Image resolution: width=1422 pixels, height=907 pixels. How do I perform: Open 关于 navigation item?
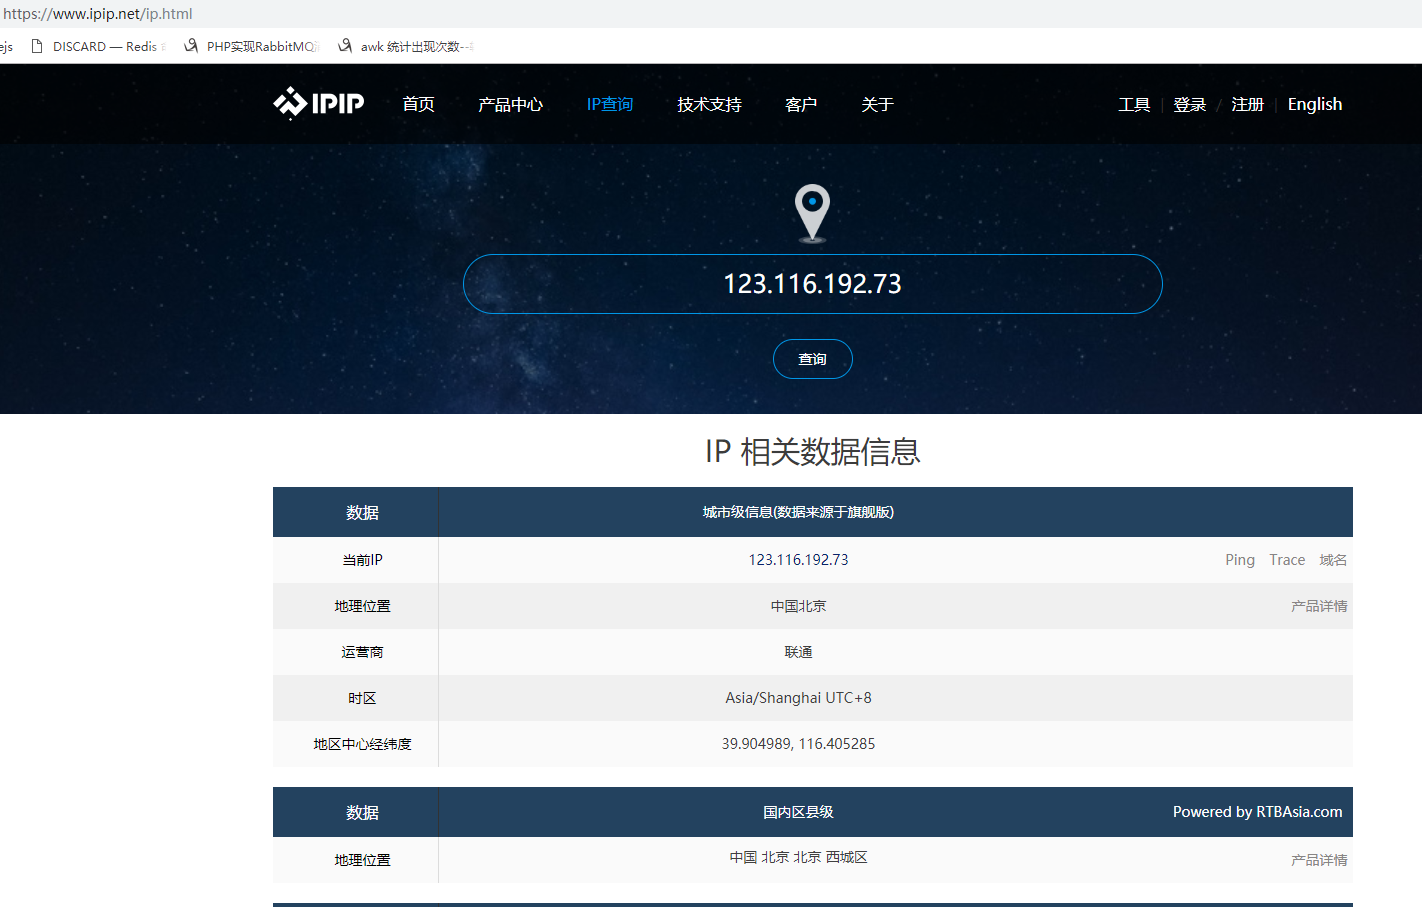(x=877, y=105)
